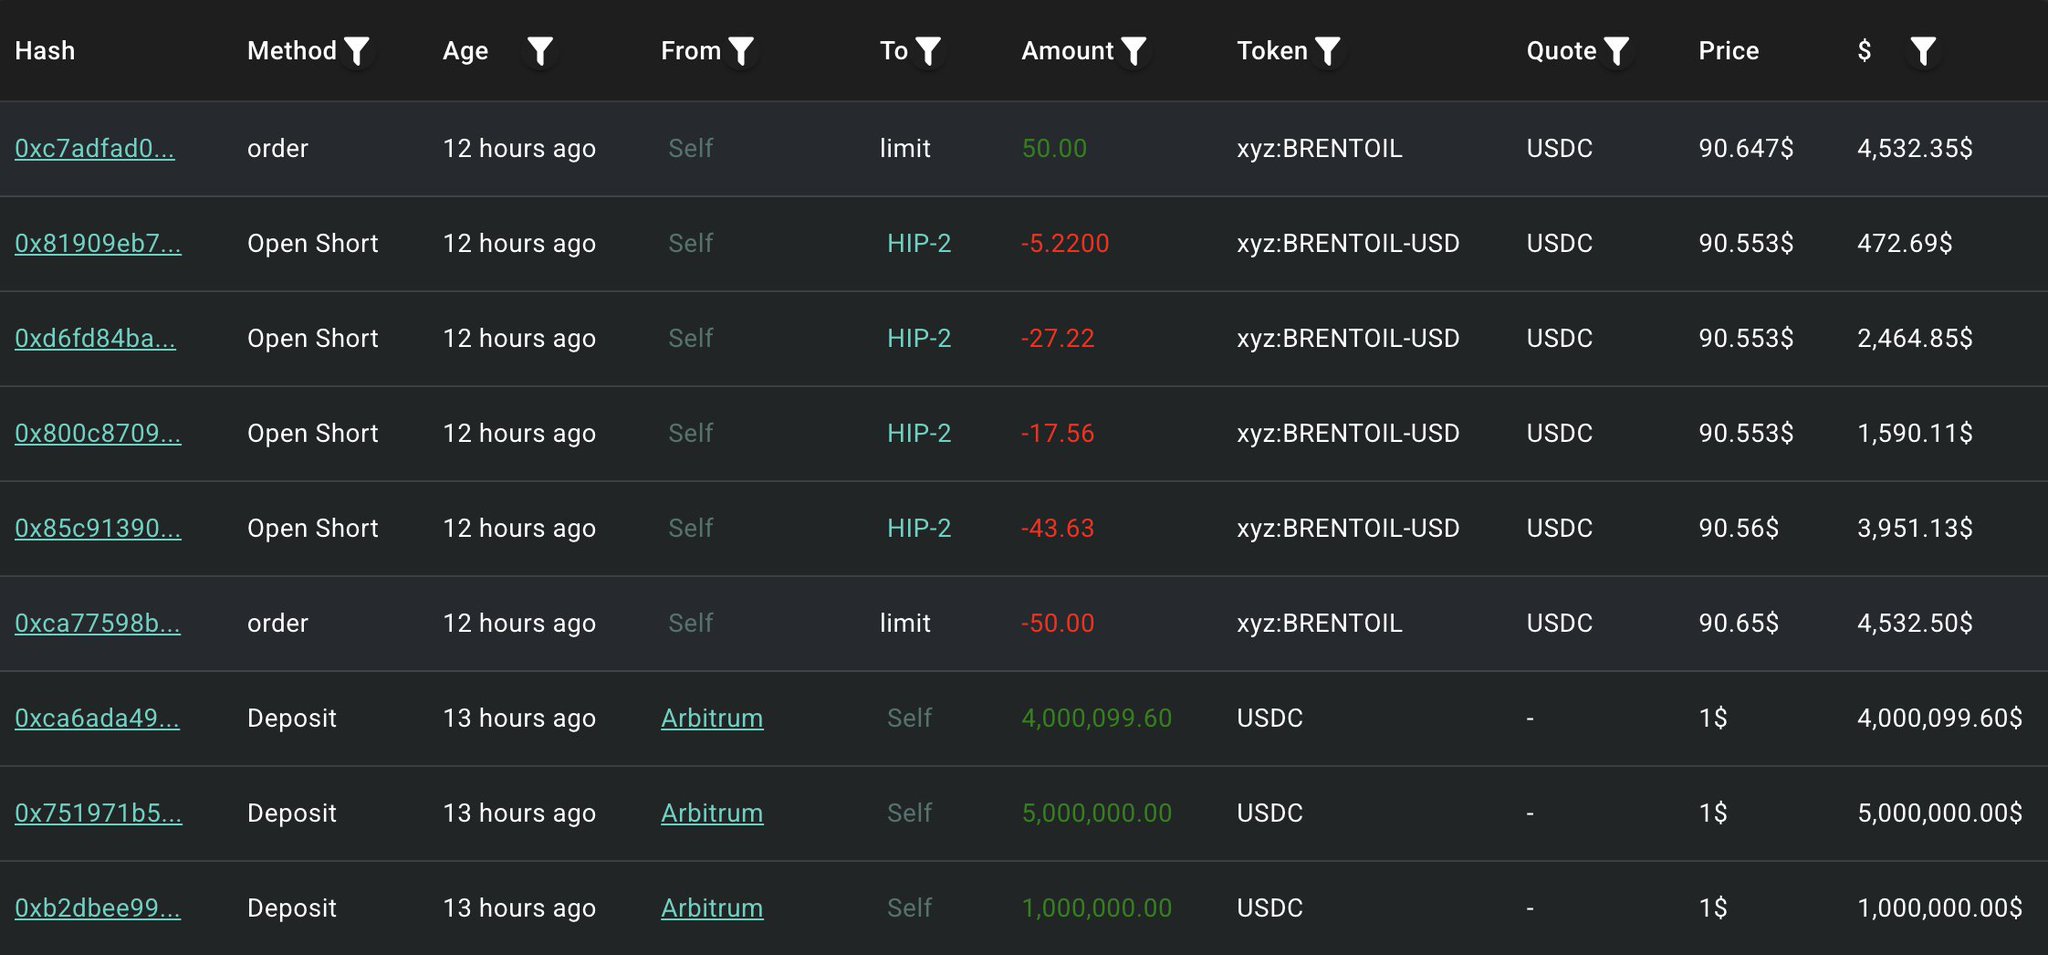Open Arbitrum source of 5,000,000.00 deposit
2048x955 pixels.
(712, 813)
